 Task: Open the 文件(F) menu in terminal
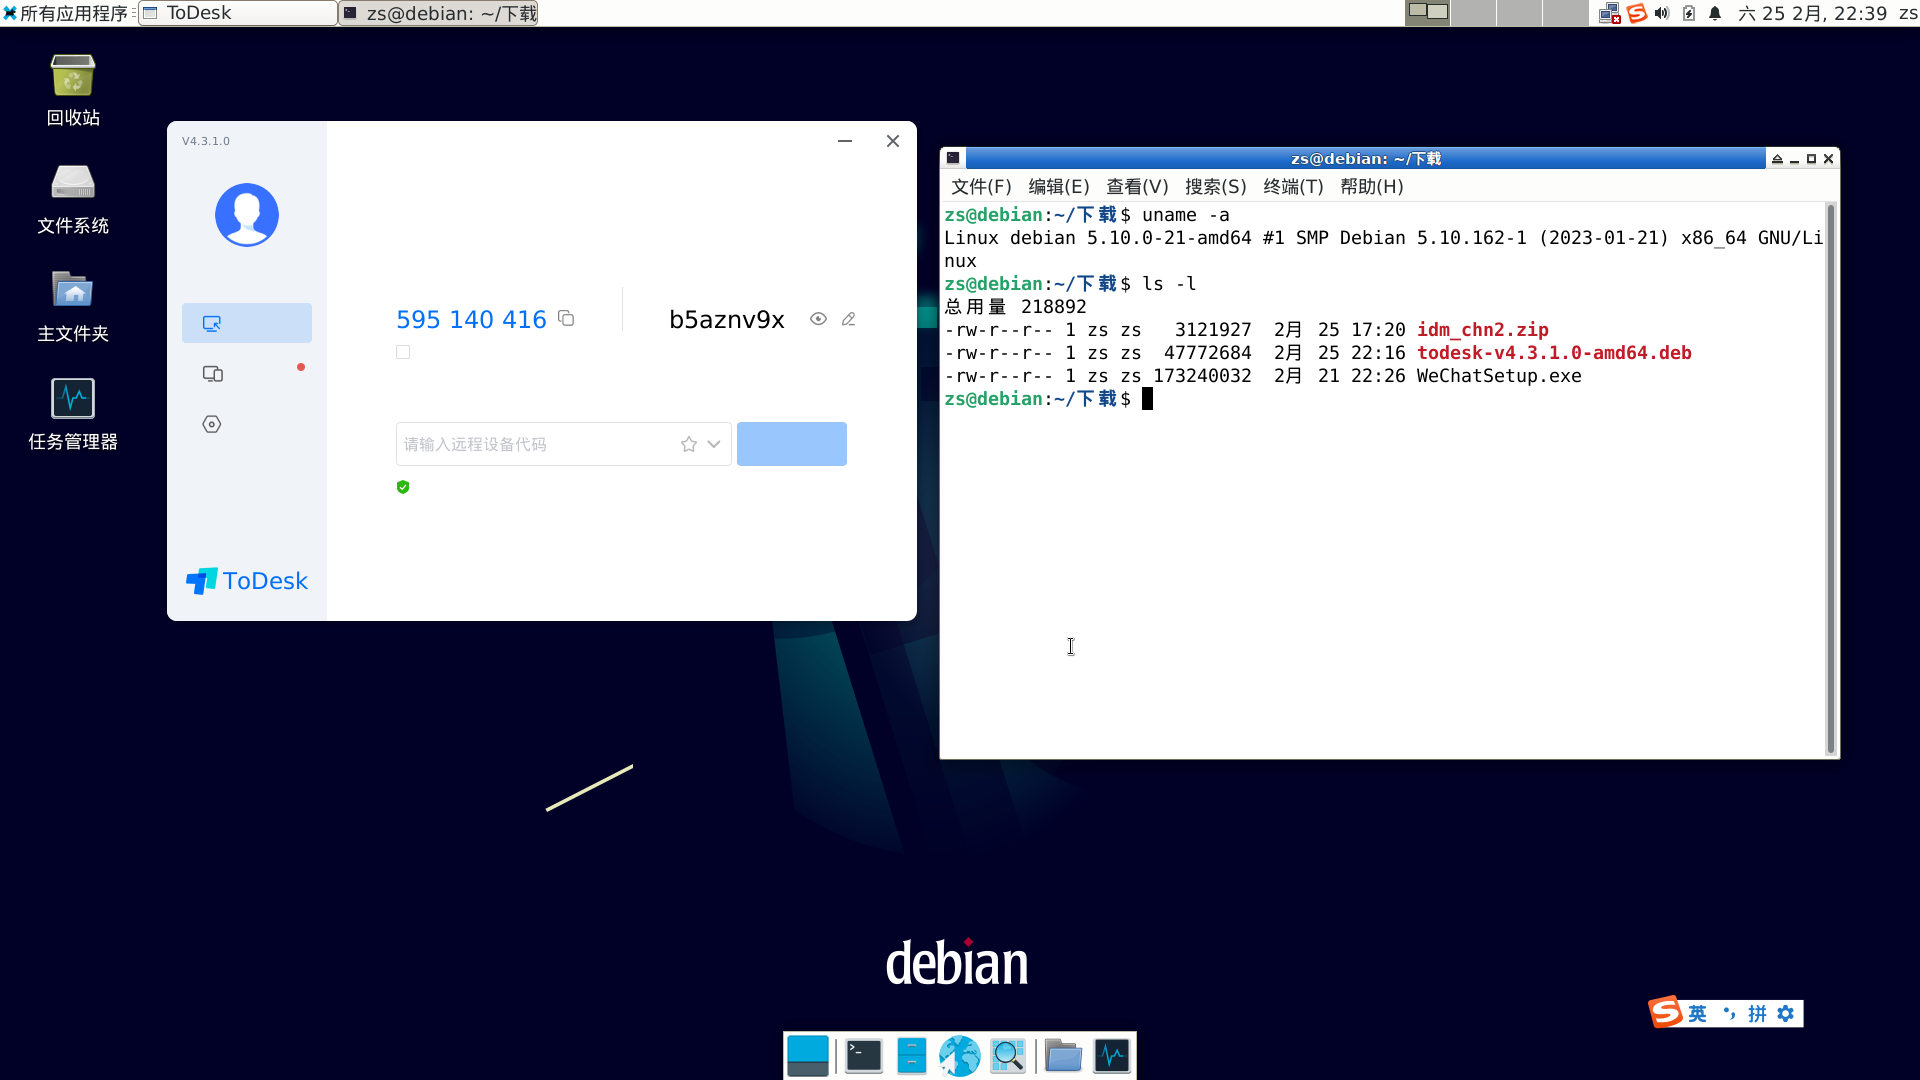click(x=981, y=187)
